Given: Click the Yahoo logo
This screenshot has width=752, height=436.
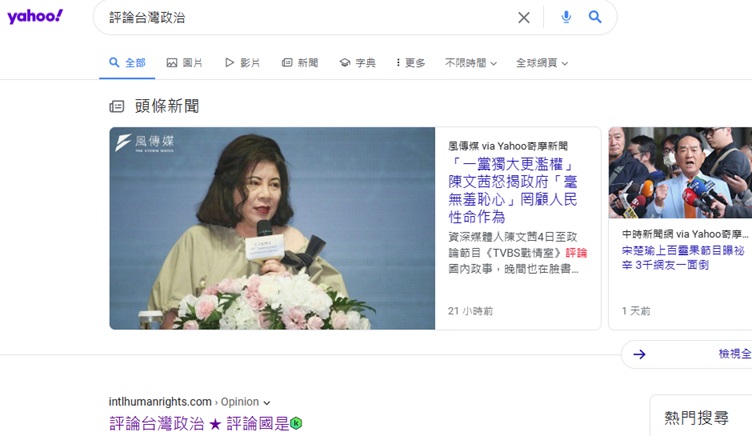Looking at the screenshot, I should 35,17.
